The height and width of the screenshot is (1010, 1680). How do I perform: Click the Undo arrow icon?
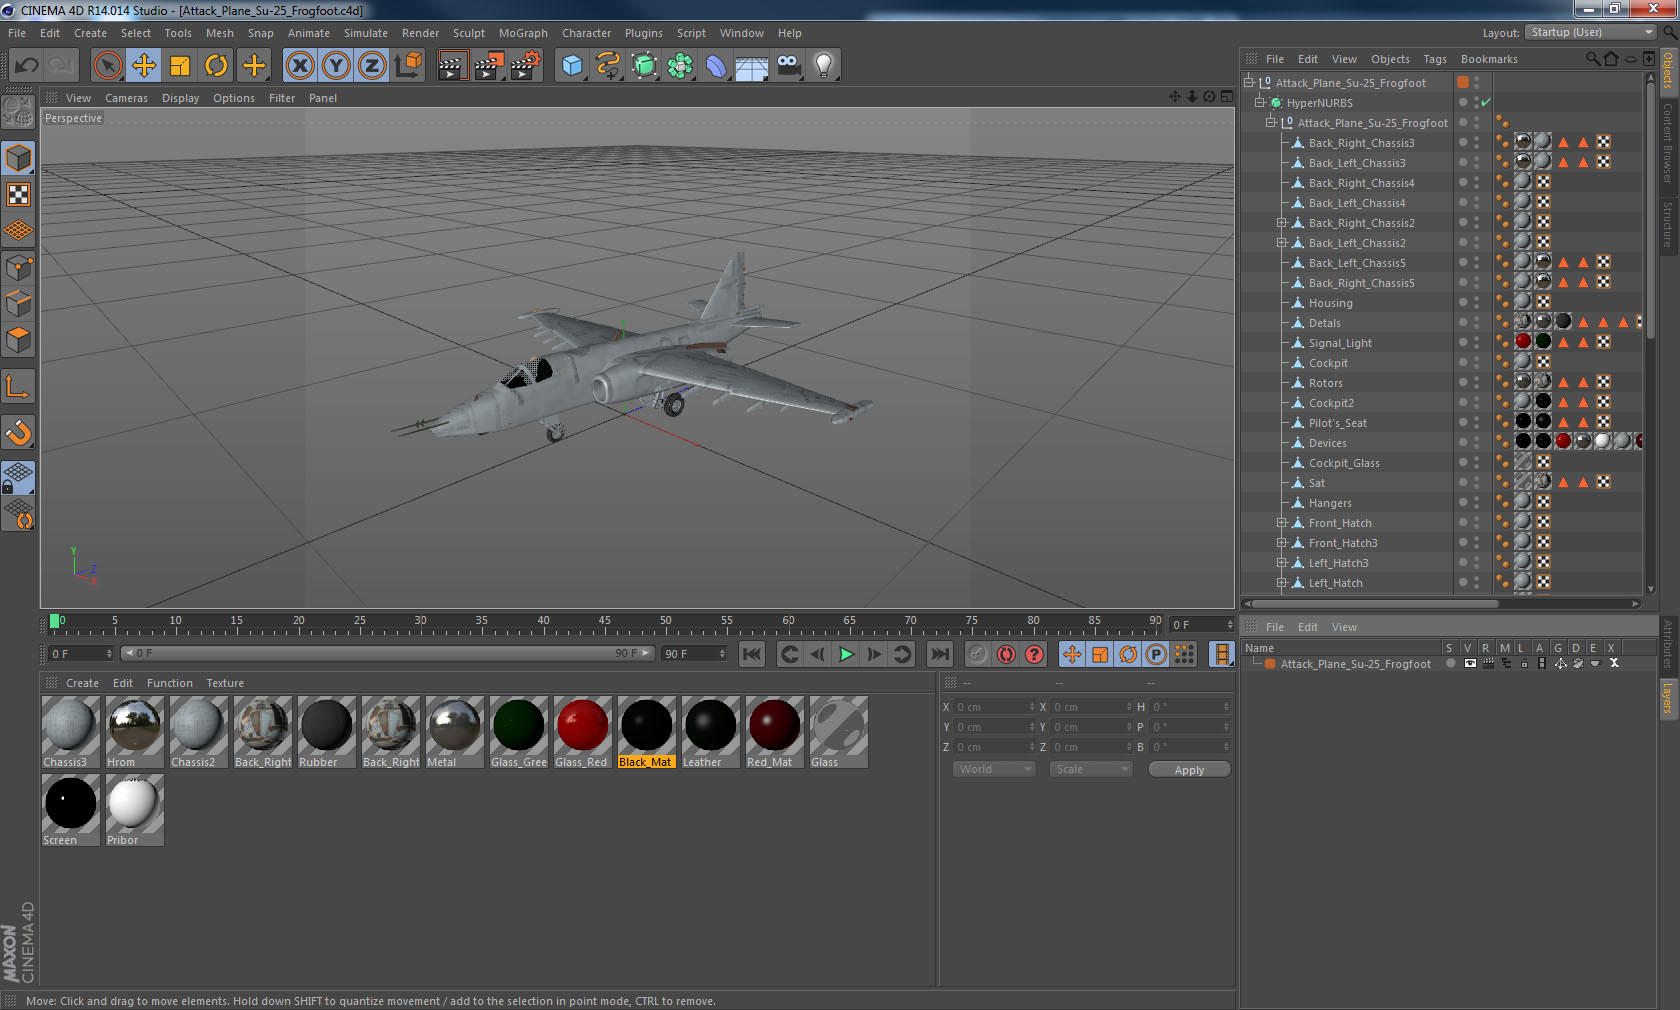pyautogui.click(x=27, y=66)
